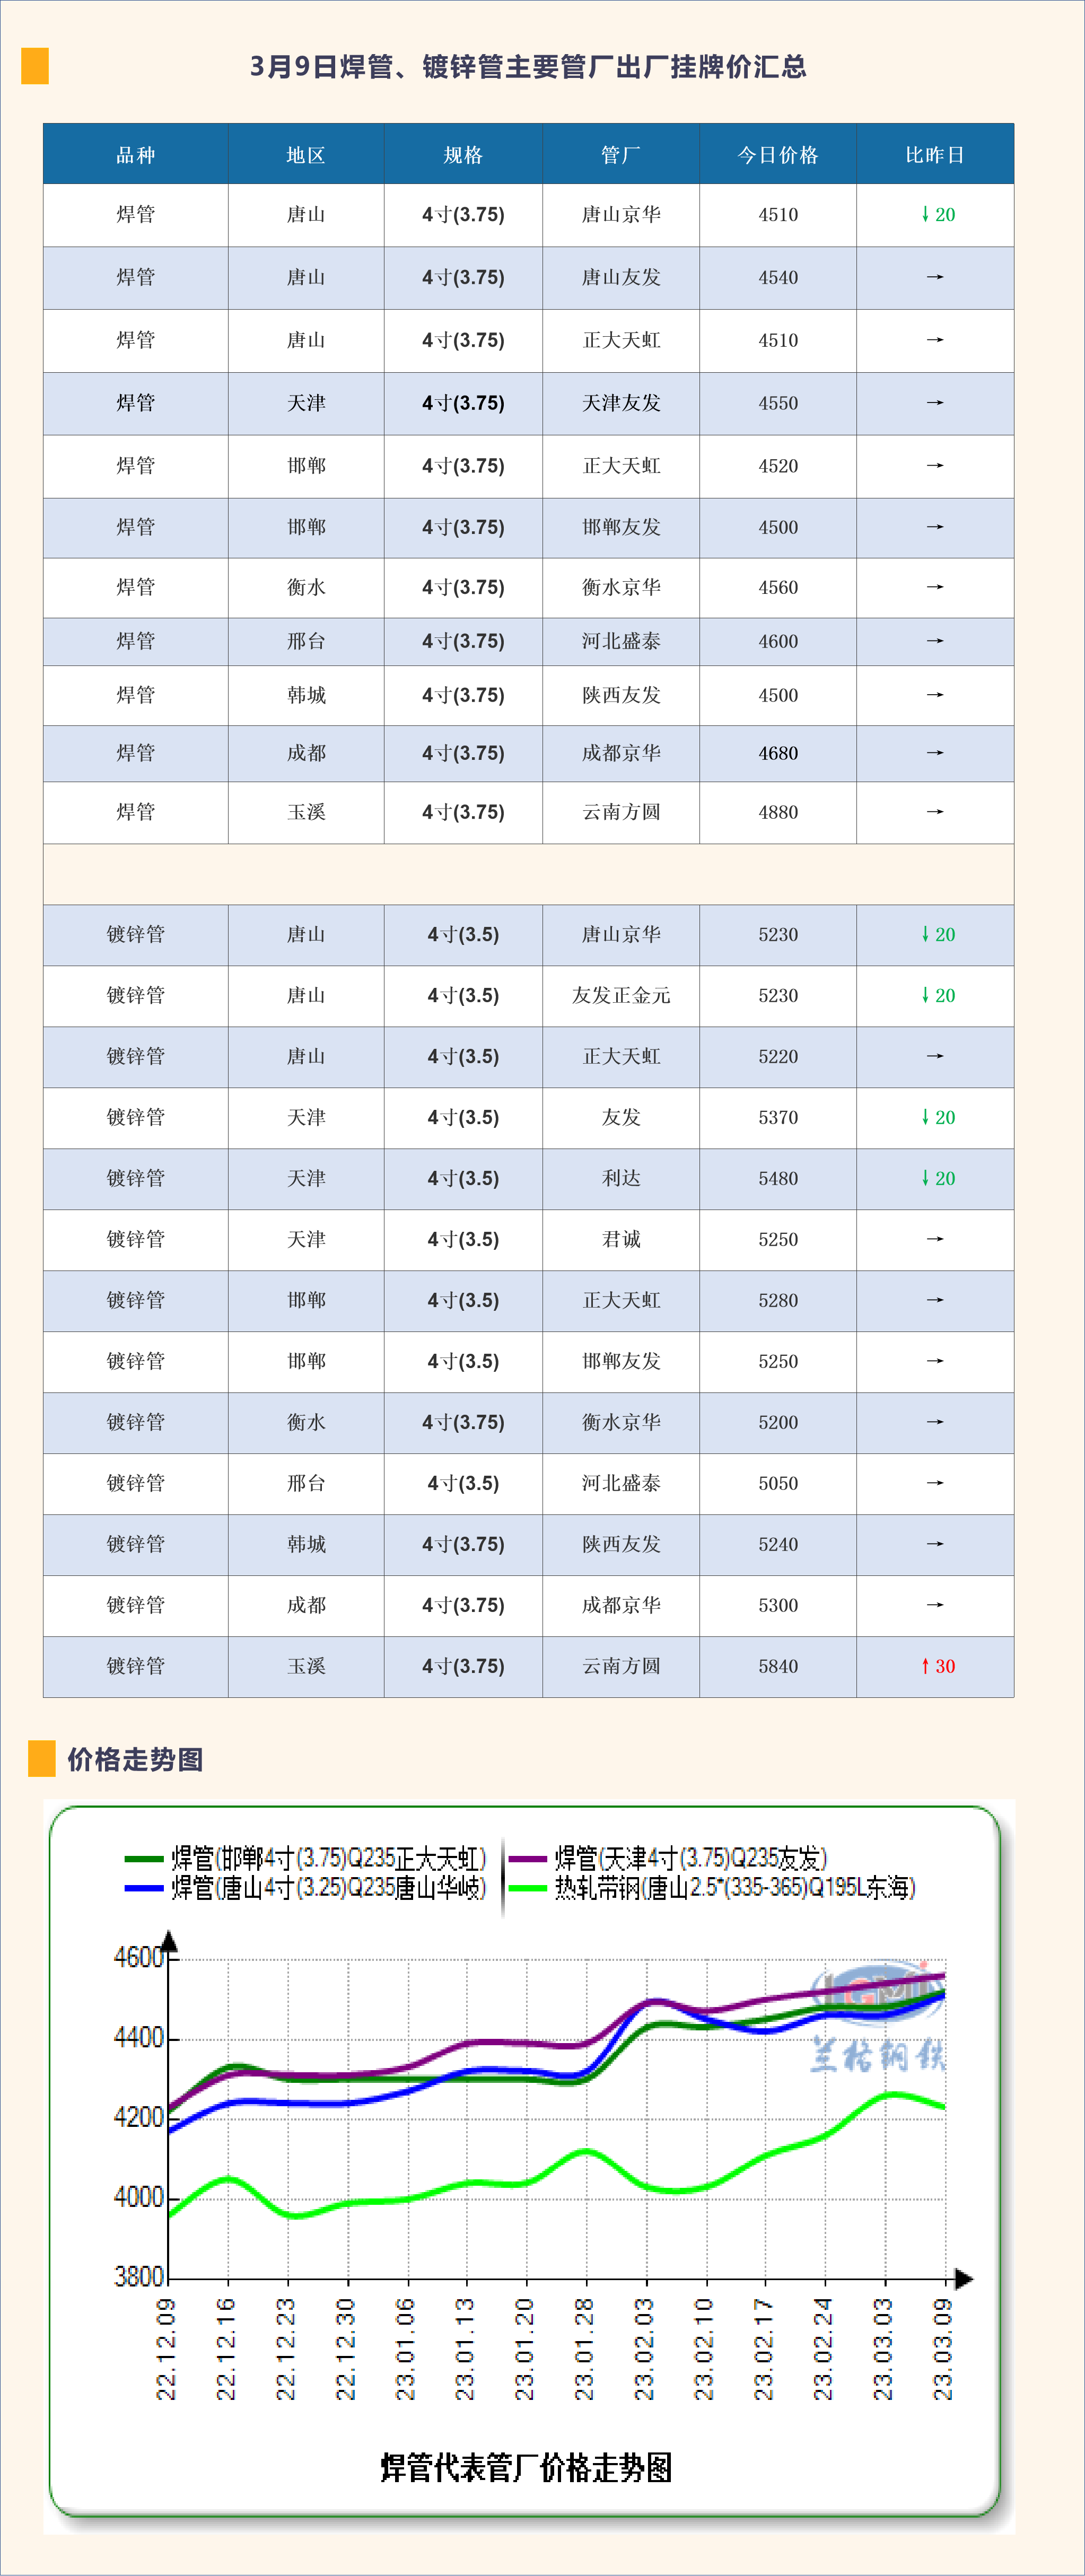Click the 5840 price cell

(778, 1666)
